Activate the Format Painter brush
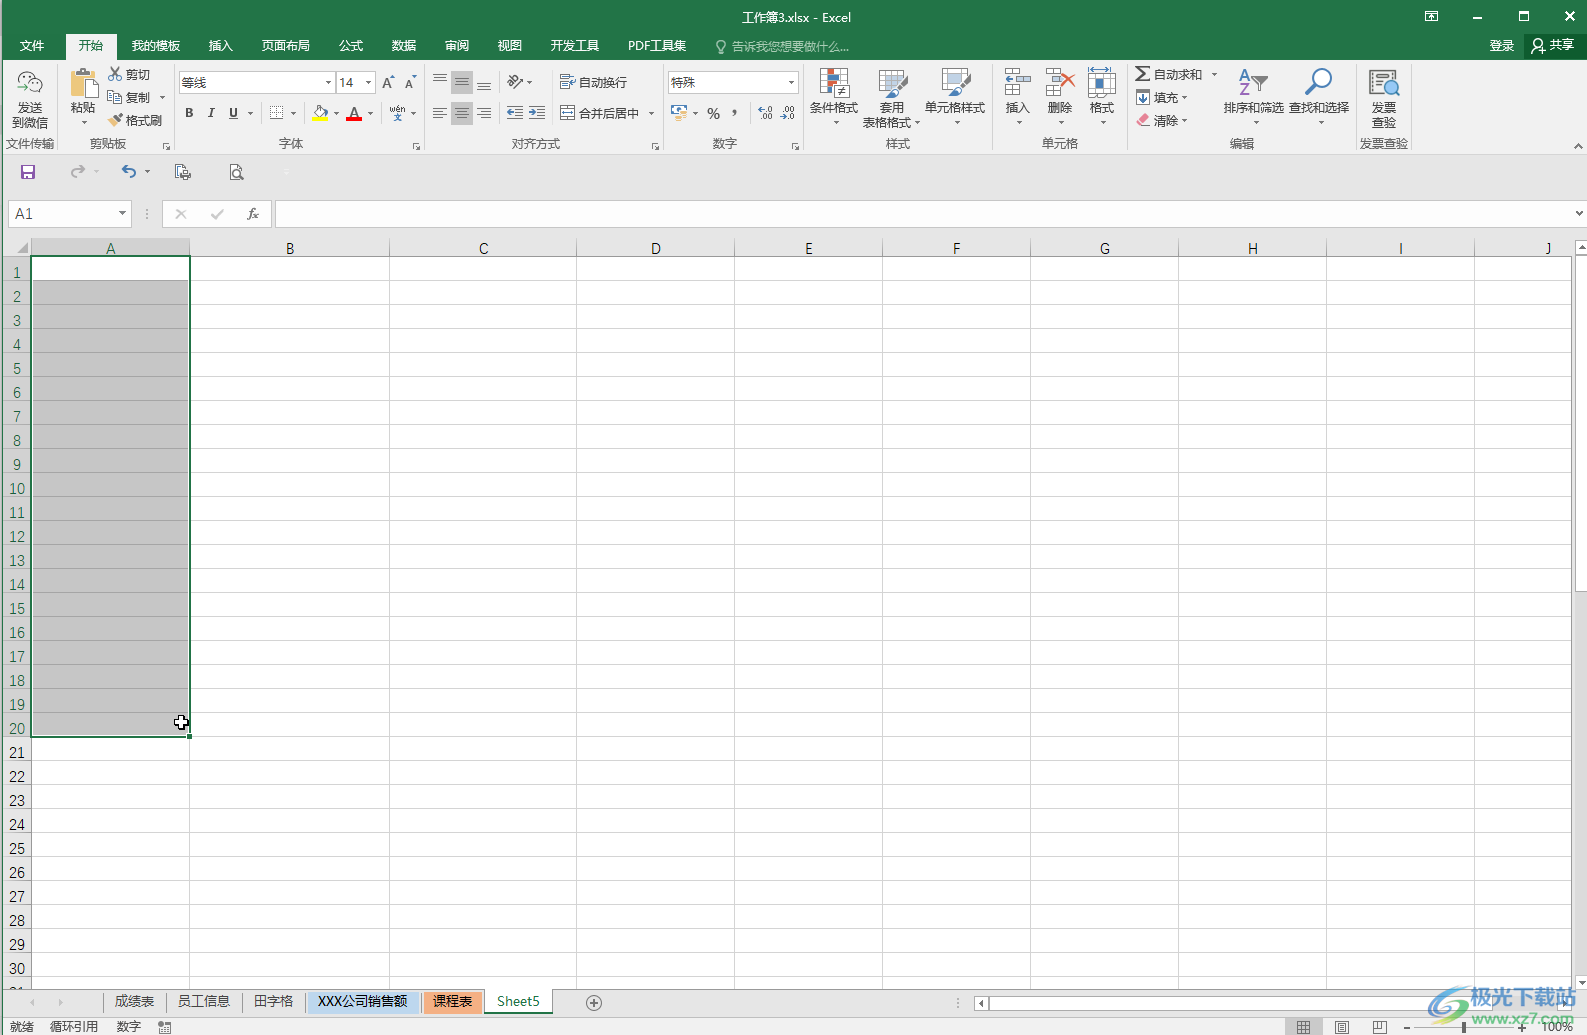The image size is (1587, 1035). [116, 120]
